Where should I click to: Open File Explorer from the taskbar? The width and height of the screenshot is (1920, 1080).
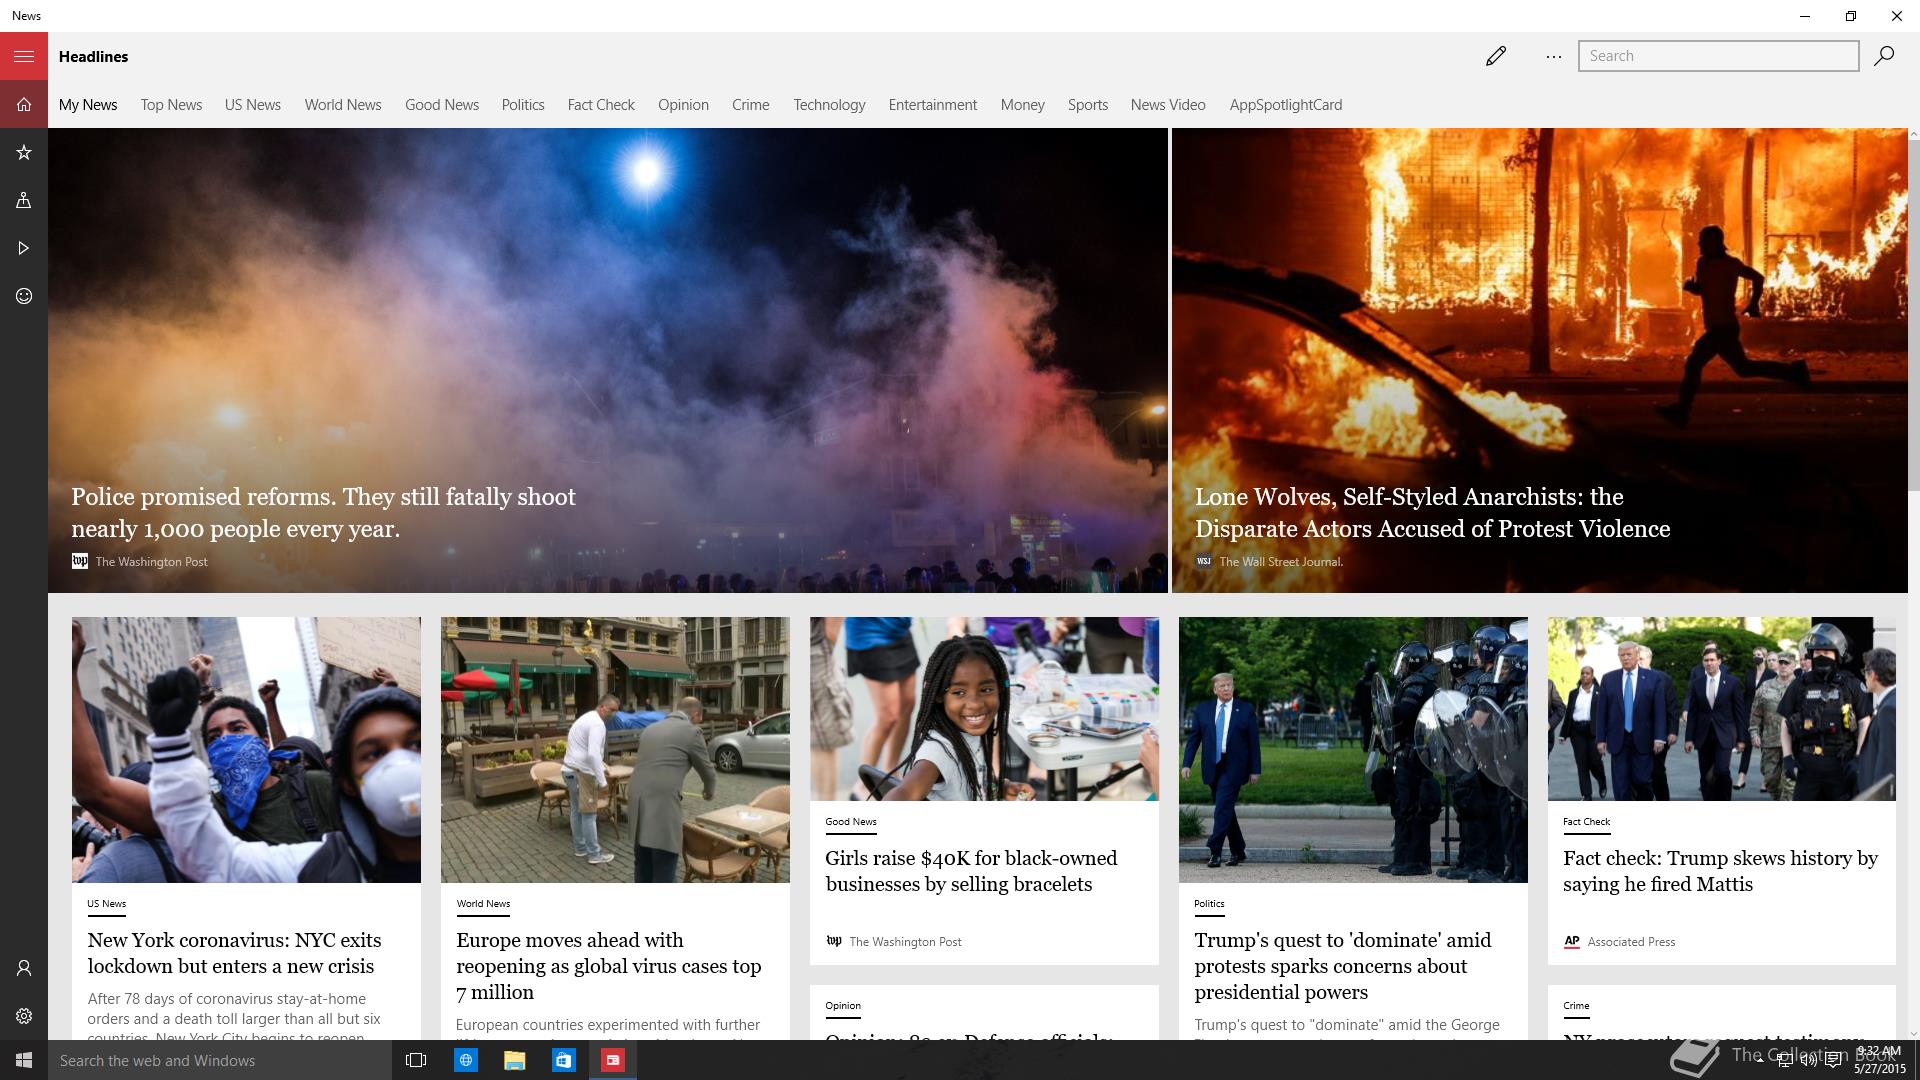pos(514,1060)
